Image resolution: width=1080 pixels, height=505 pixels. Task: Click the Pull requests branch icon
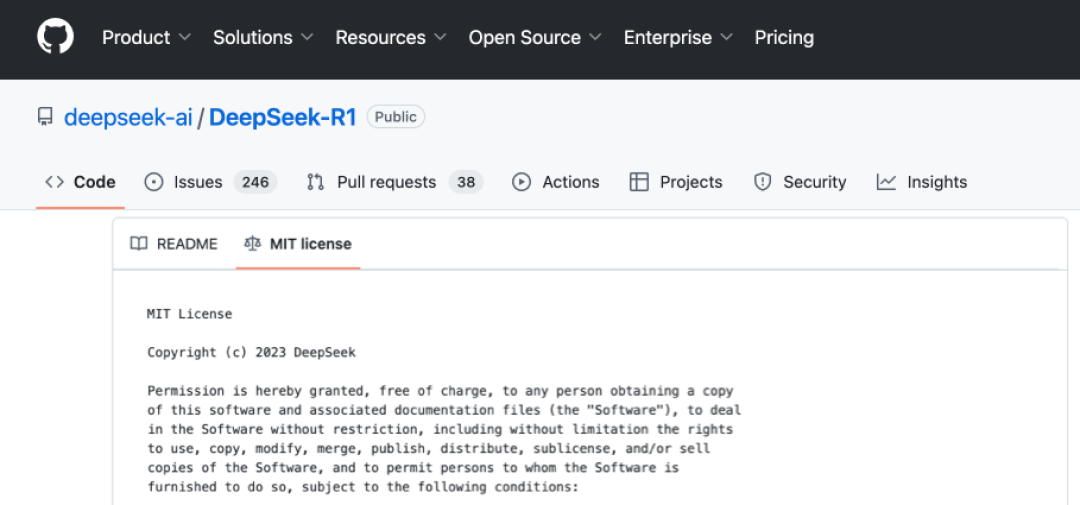[x=315, y=182]
